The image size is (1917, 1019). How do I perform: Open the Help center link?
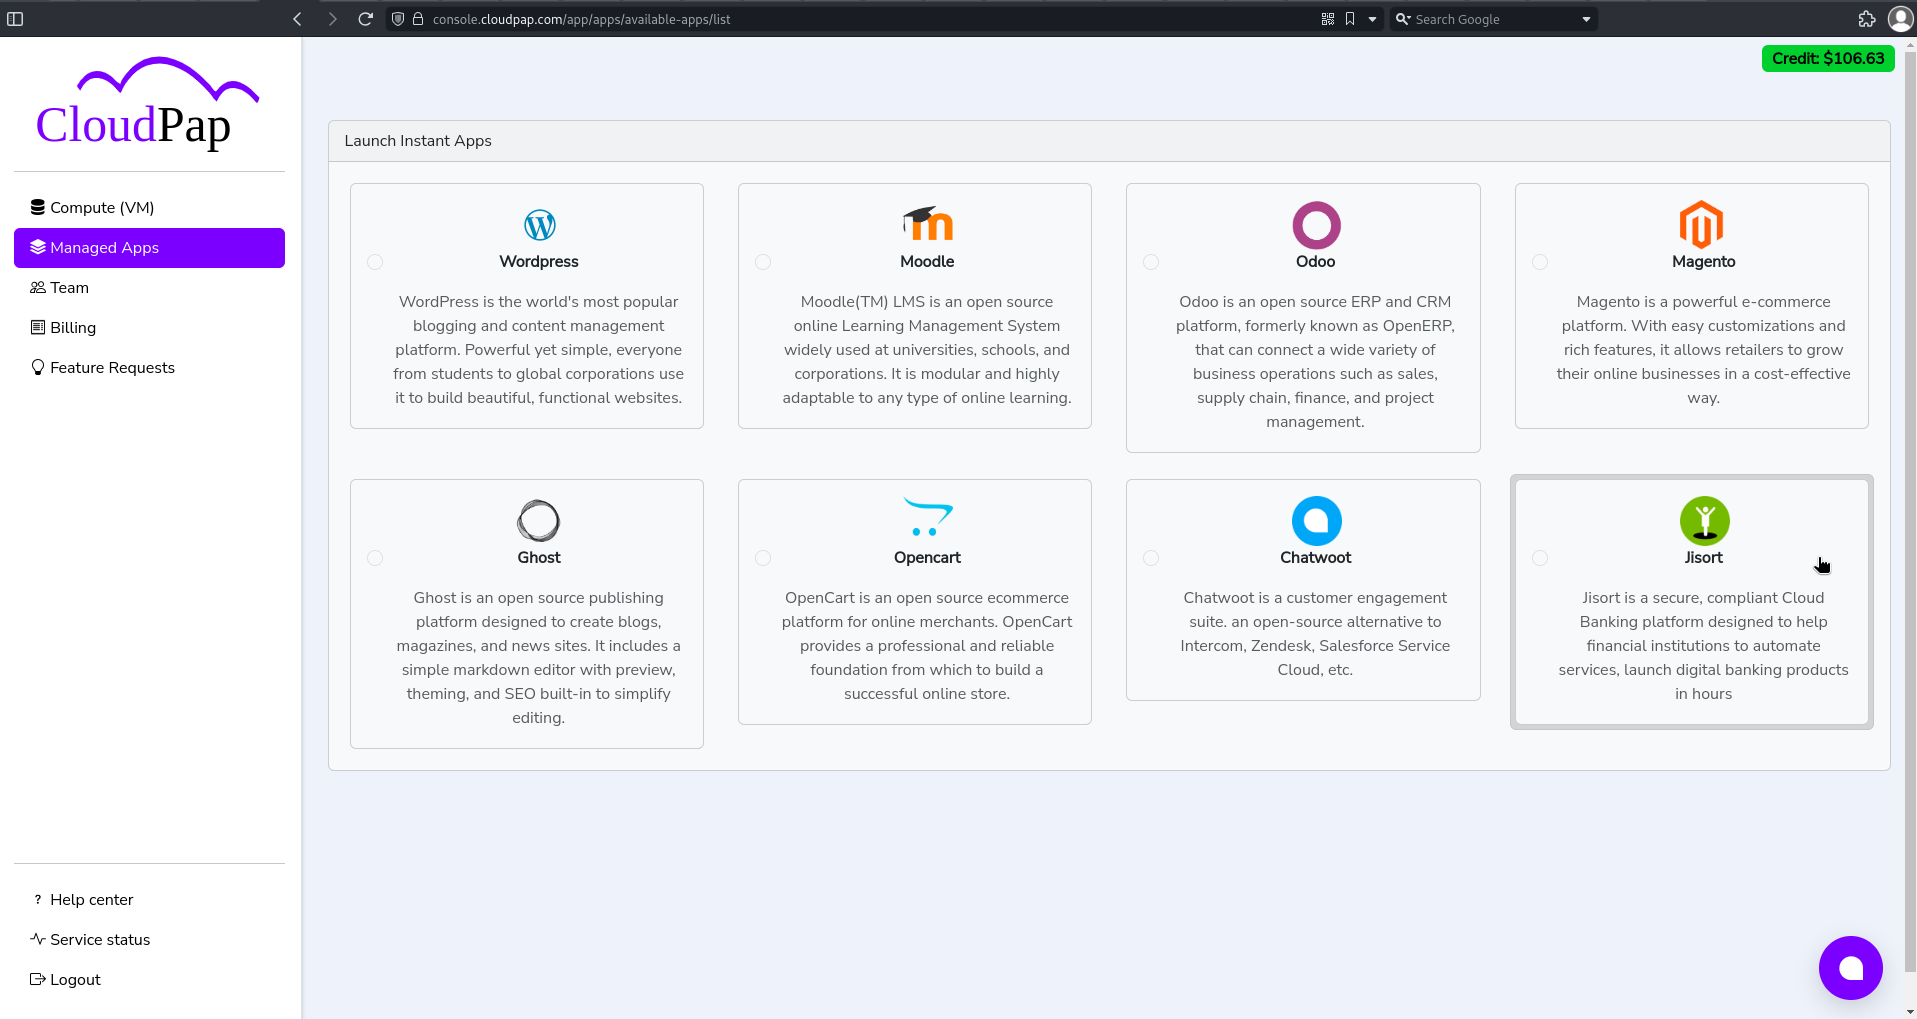point(92,899)
